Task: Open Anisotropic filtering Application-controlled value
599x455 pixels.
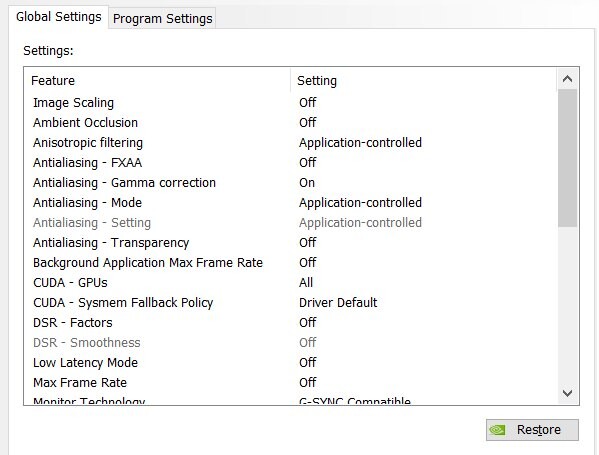Action: tap(360, 142)
